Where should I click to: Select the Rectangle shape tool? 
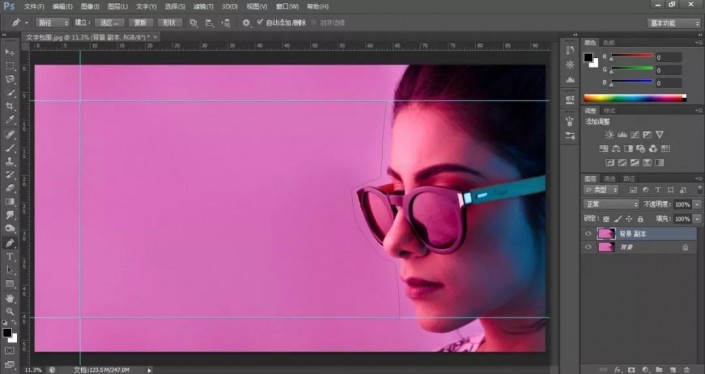(9, 284)
